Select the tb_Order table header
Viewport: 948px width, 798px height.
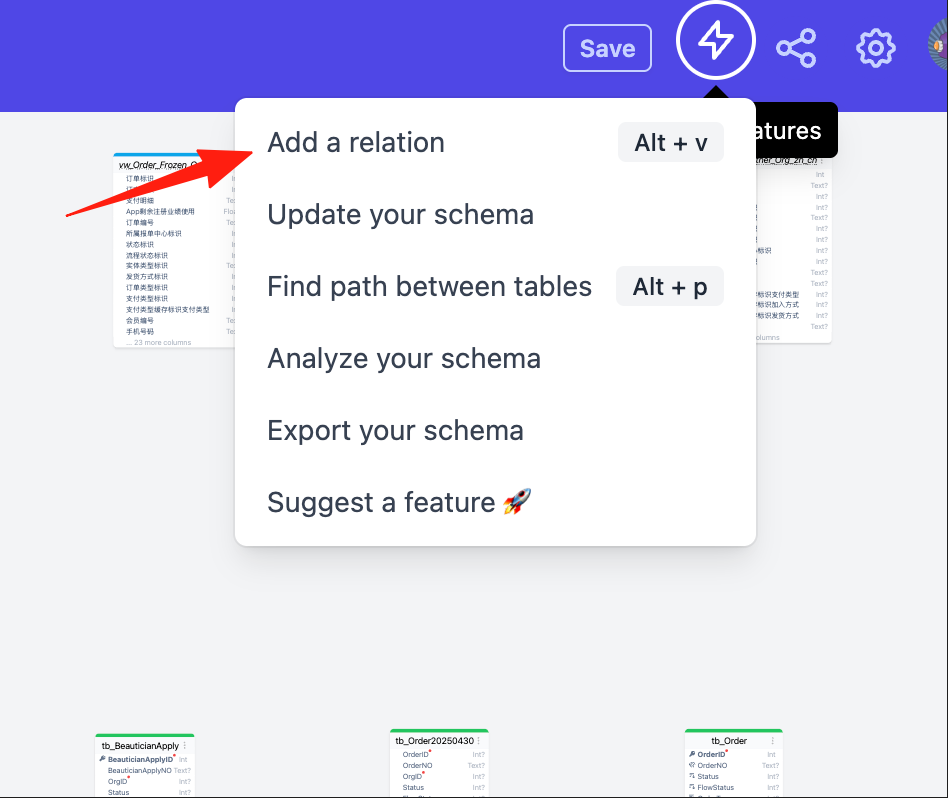click(733, 741)
